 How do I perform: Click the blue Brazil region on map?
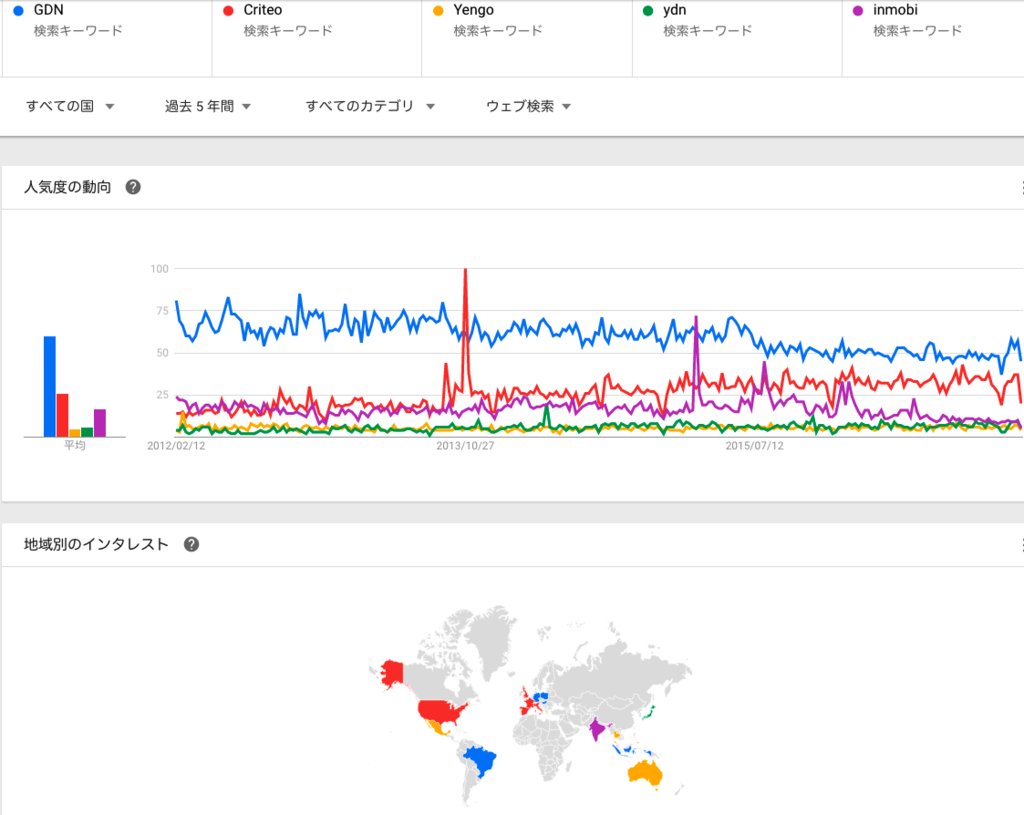(482, 761)
